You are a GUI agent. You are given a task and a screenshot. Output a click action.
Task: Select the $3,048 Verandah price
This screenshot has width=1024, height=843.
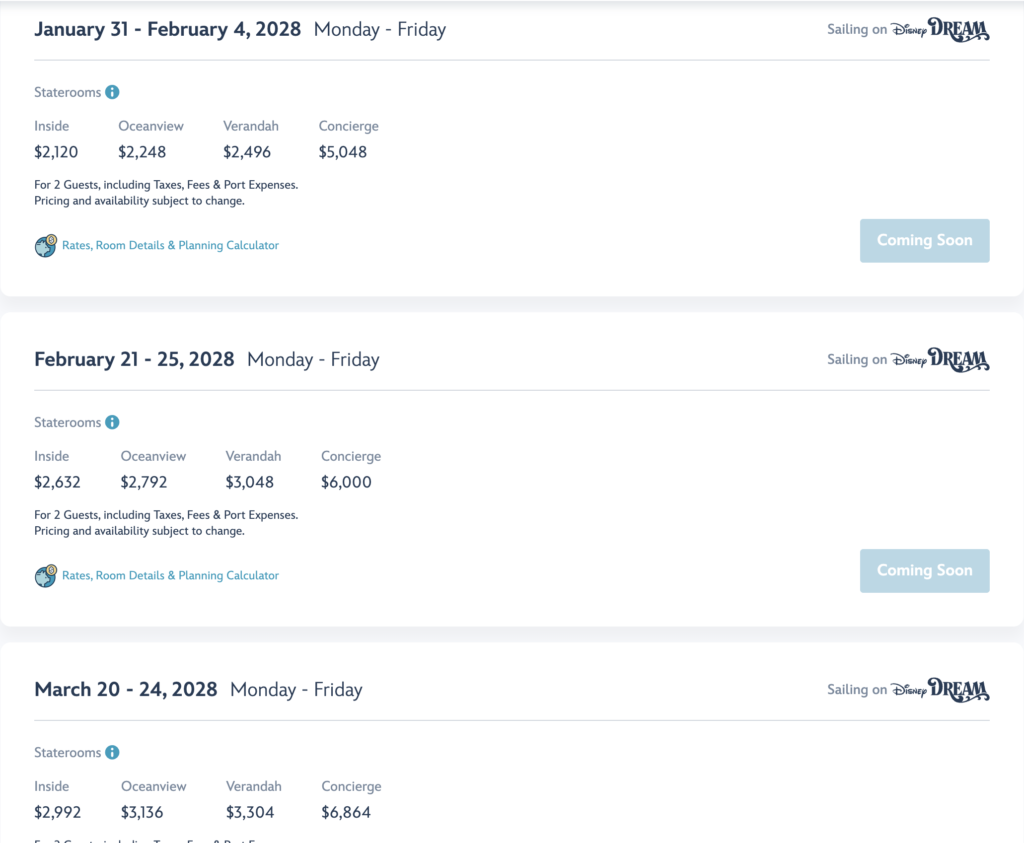249,483
